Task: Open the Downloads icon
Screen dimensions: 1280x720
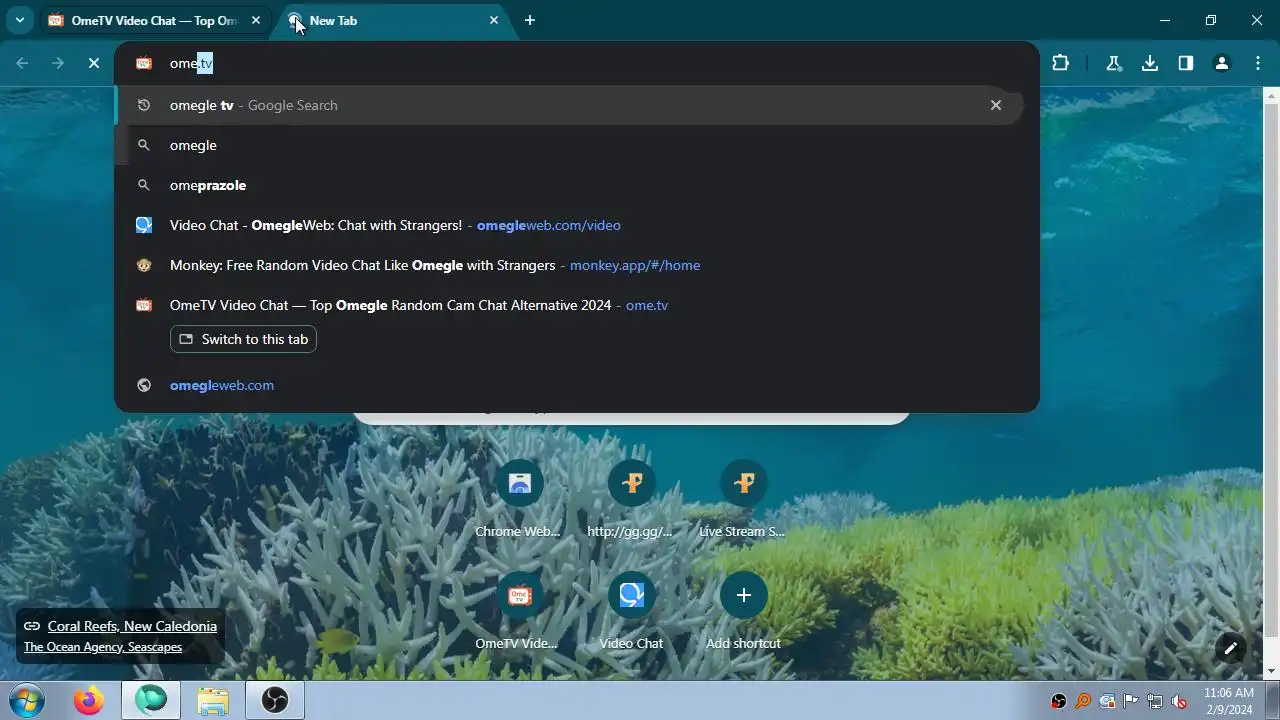Action: 1150,63
